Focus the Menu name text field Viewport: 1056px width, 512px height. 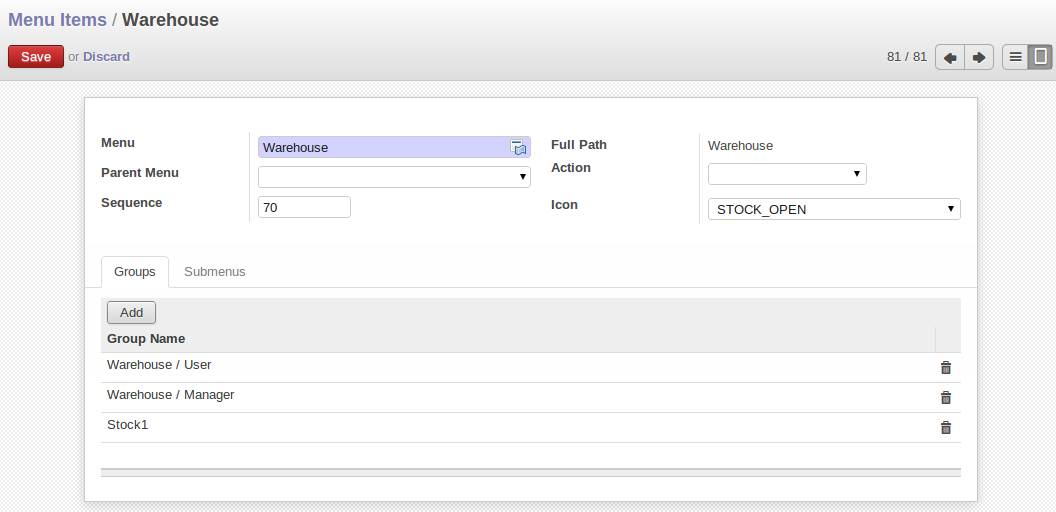(x=384, y=148)
